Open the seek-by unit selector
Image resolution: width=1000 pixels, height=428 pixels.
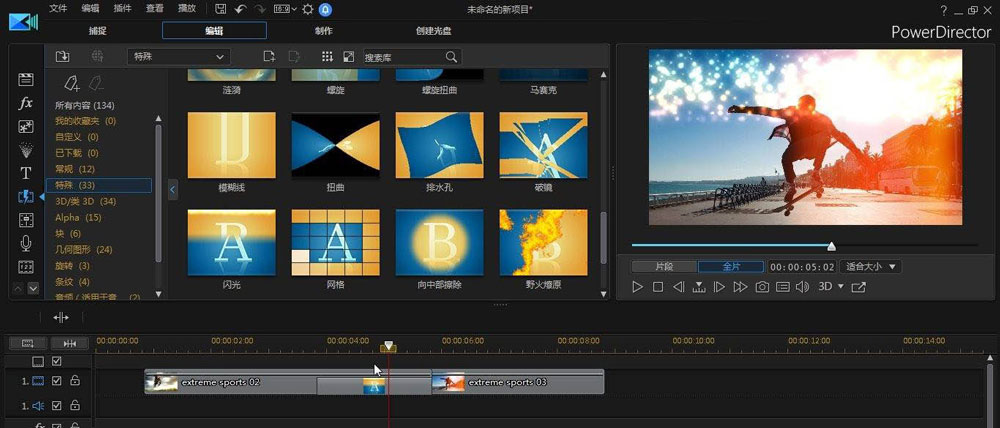pos(699,287)
